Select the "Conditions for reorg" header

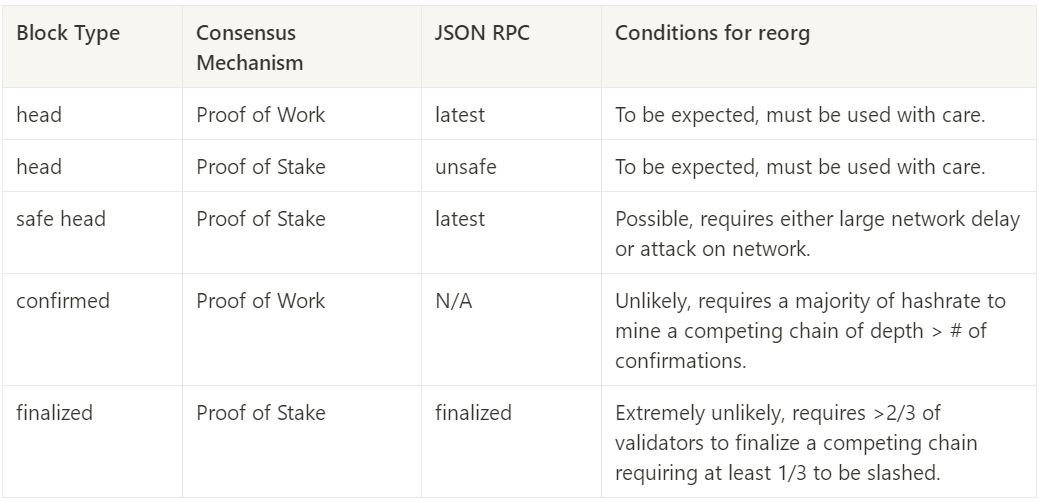click(x=712, y=33)
